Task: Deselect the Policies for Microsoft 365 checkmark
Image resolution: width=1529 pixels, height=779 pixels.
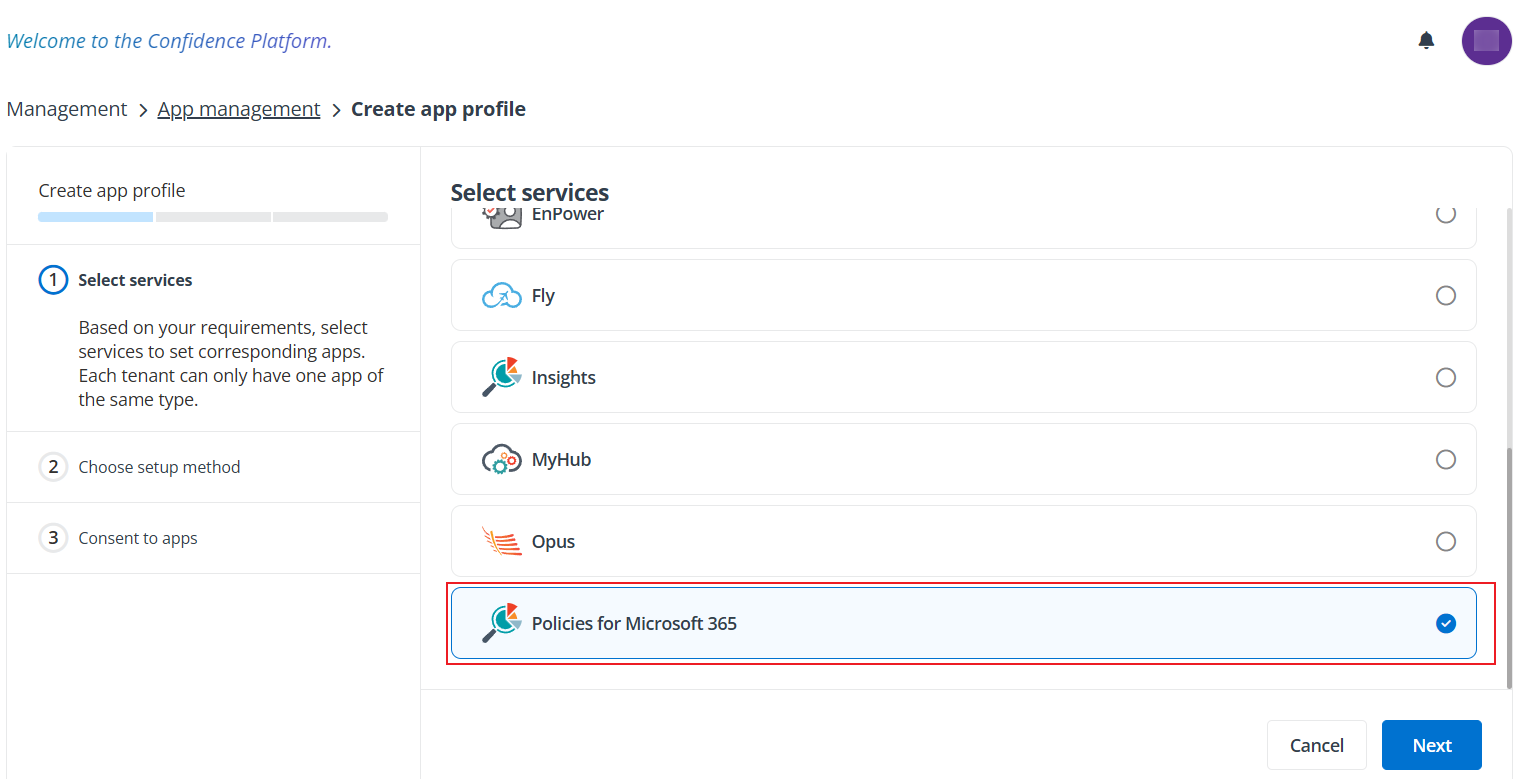Action: (x=1446, y=623)
